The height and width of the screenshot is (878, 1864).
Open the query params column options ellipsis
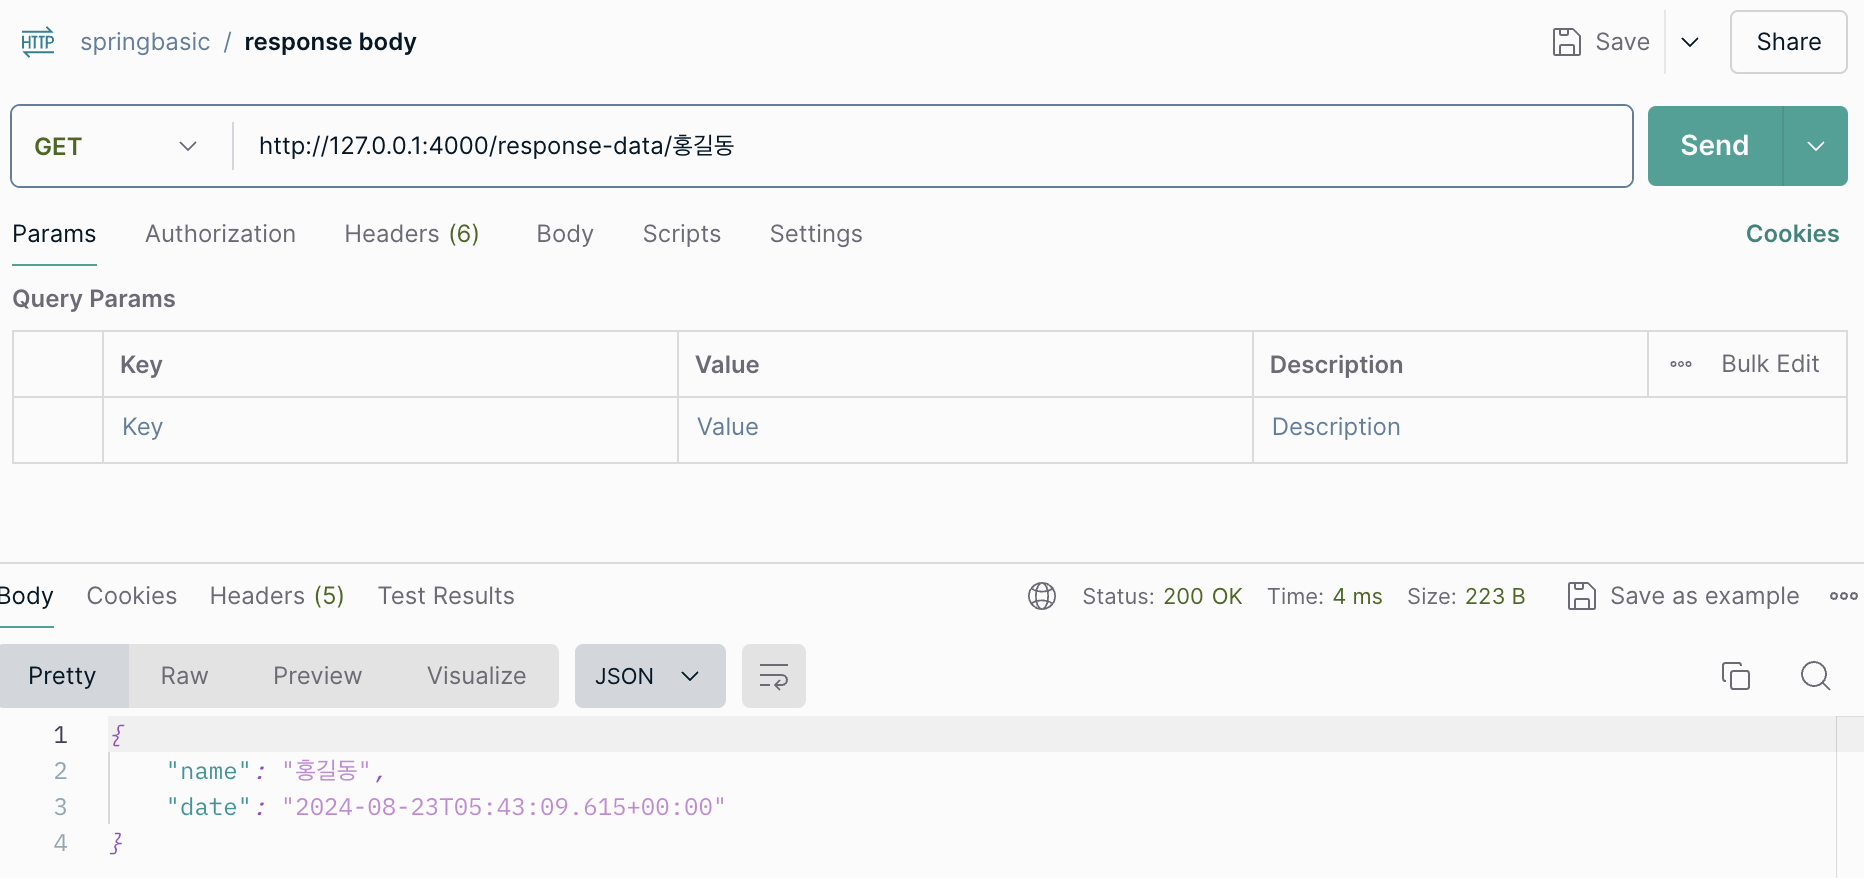pos(1681,364)
